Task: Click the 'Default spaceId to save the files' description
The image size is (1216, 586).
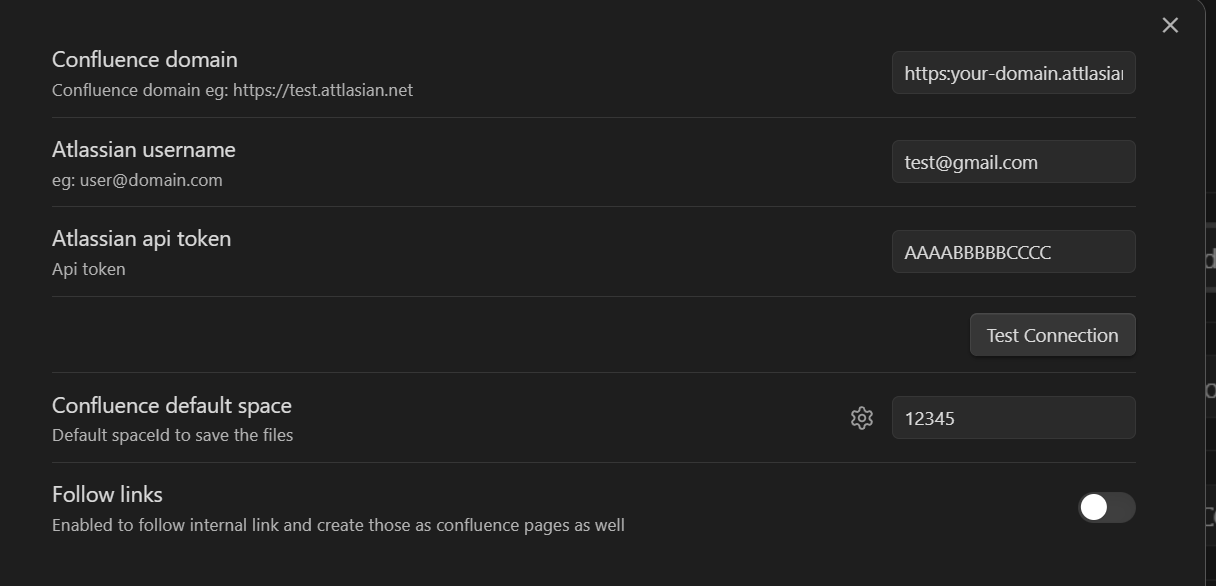Action: pos(172,435)
